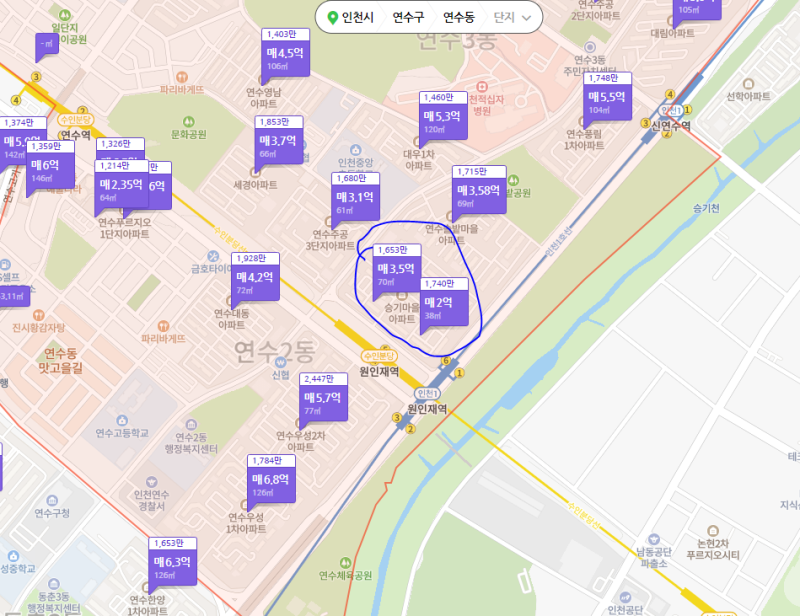Click the 세경아파트 label
Viewport: 800px width, 616px height.
[x=255, y=185]
